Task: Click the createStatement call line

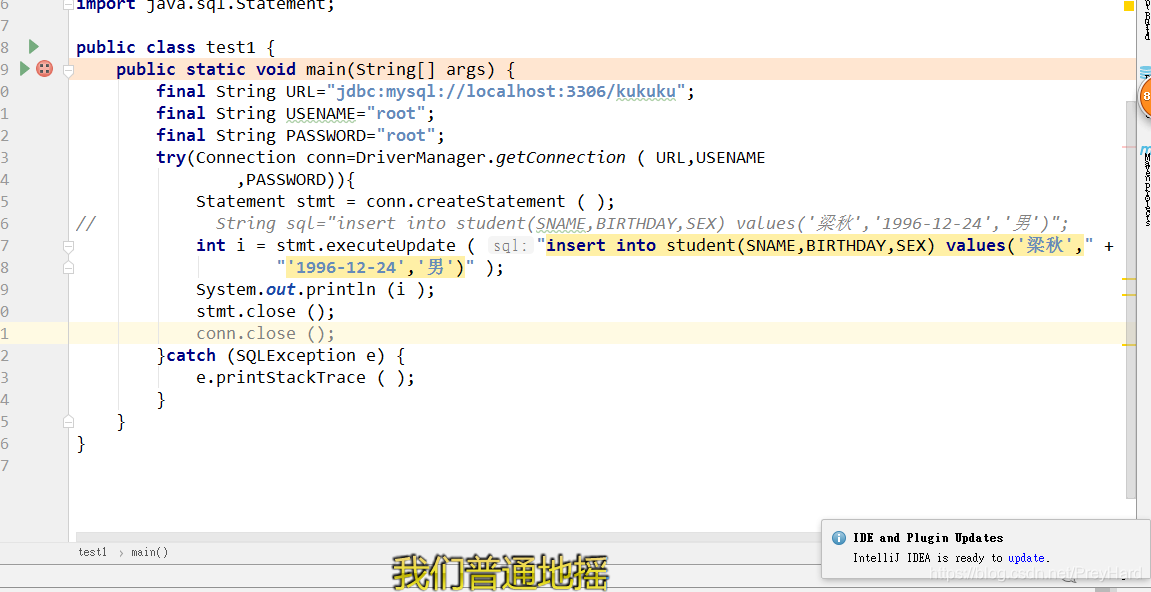Action: [405, 201]
